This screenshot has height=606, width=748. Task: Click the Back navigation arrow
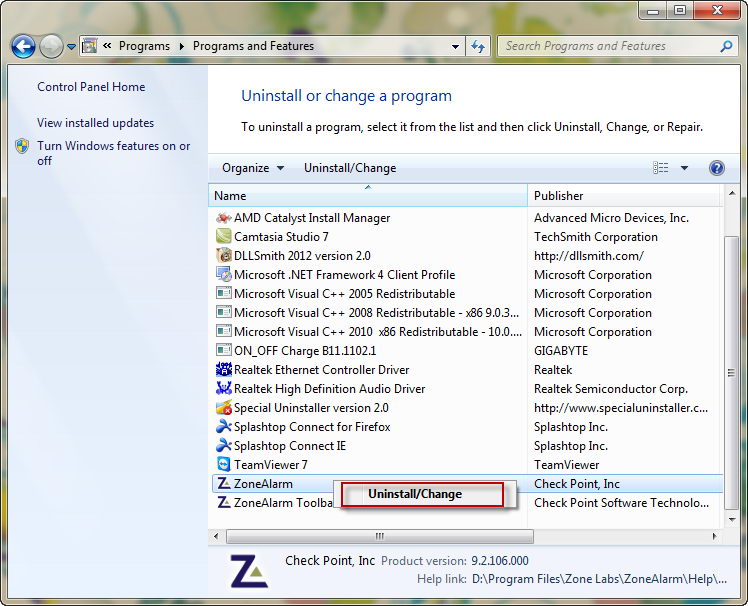(23, 47)
